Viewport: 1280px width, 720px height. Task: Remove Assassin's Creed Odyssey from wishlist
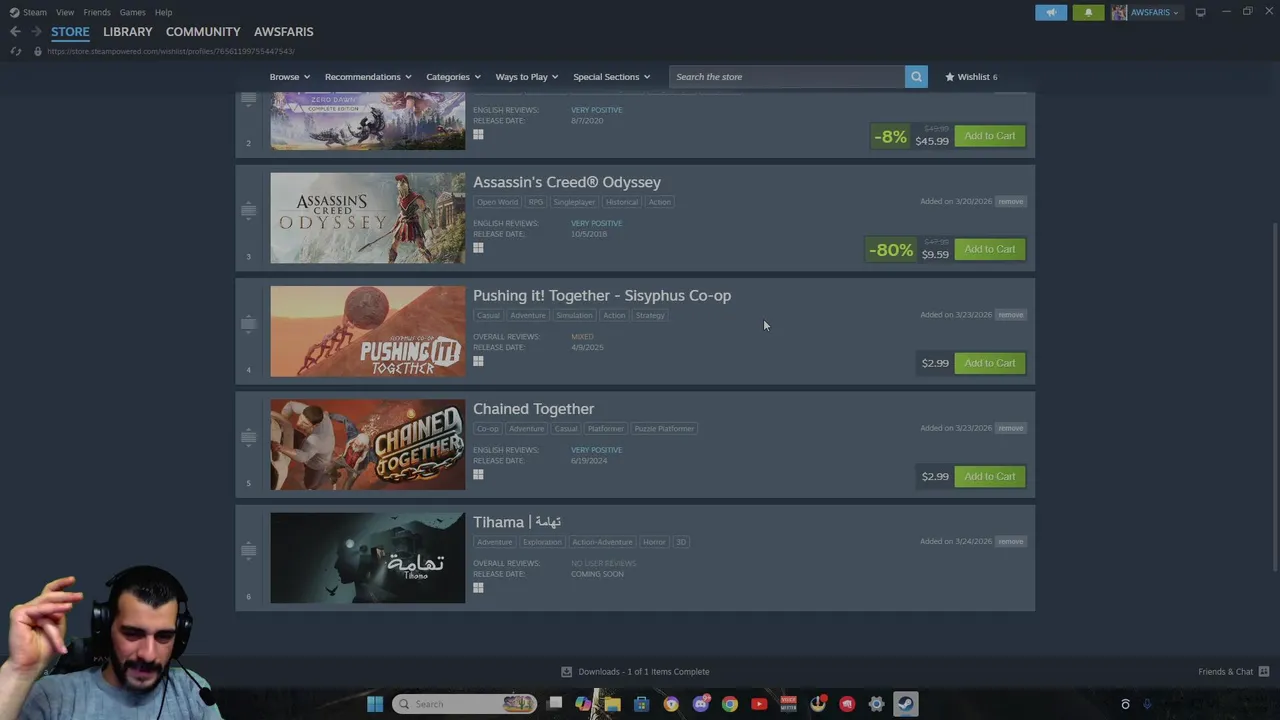tap(1010, 201)
